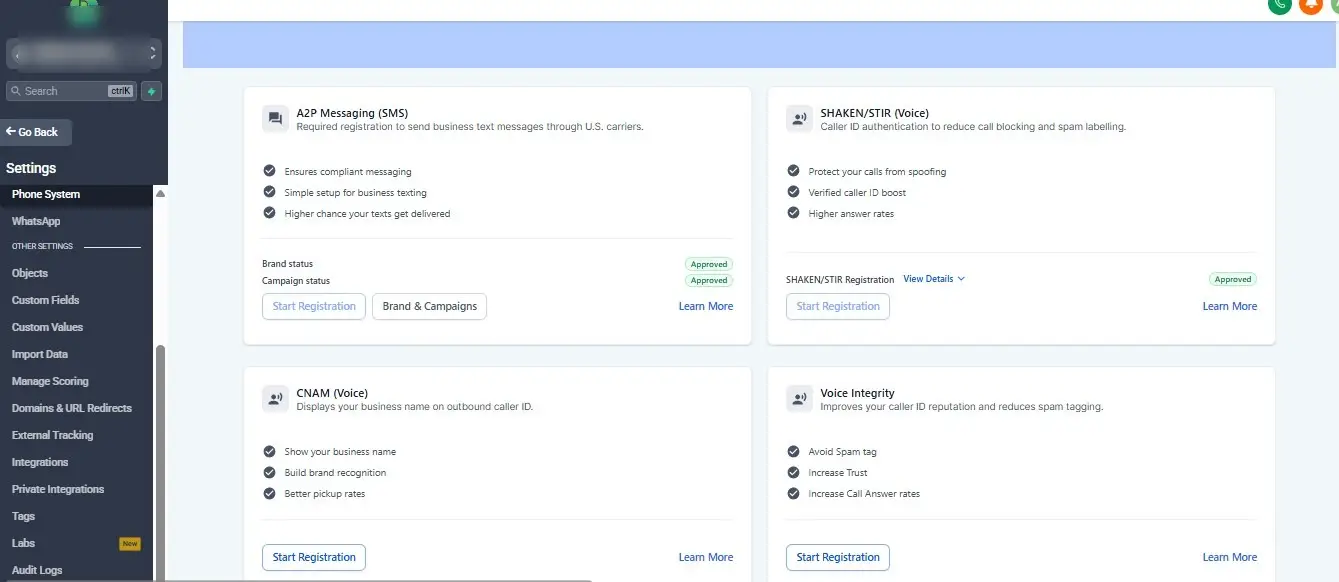Viewport: 1339px width, 582px height.
Task: Click the Voice Integrity card icon
Action: pyautogui.click(x=799, y=399)
